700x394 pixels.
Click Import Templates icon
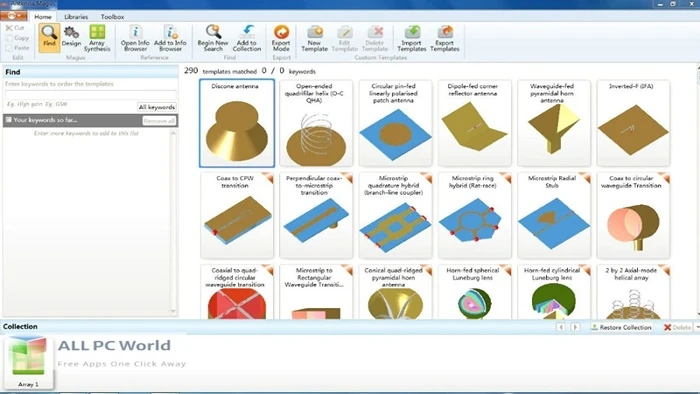click(x=412, y=38)
